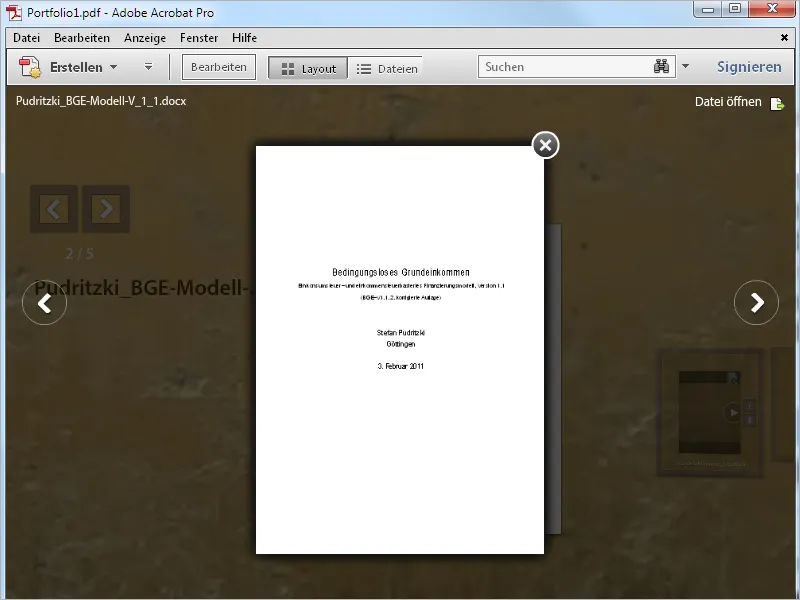
Task: Click the 2 / 5 page counter
Action: [x=80, y=254]
